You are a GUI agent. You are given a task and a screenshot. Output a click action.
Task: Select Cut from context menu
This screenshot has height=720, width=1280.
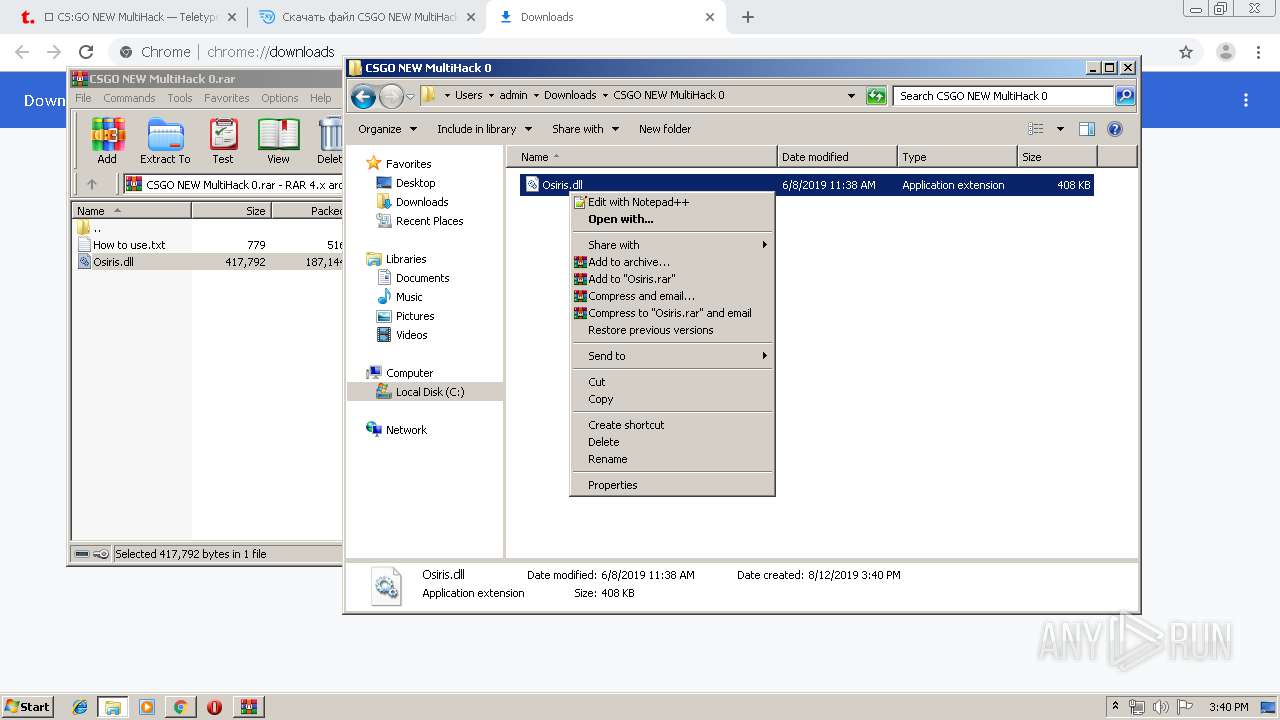(671, 382)
